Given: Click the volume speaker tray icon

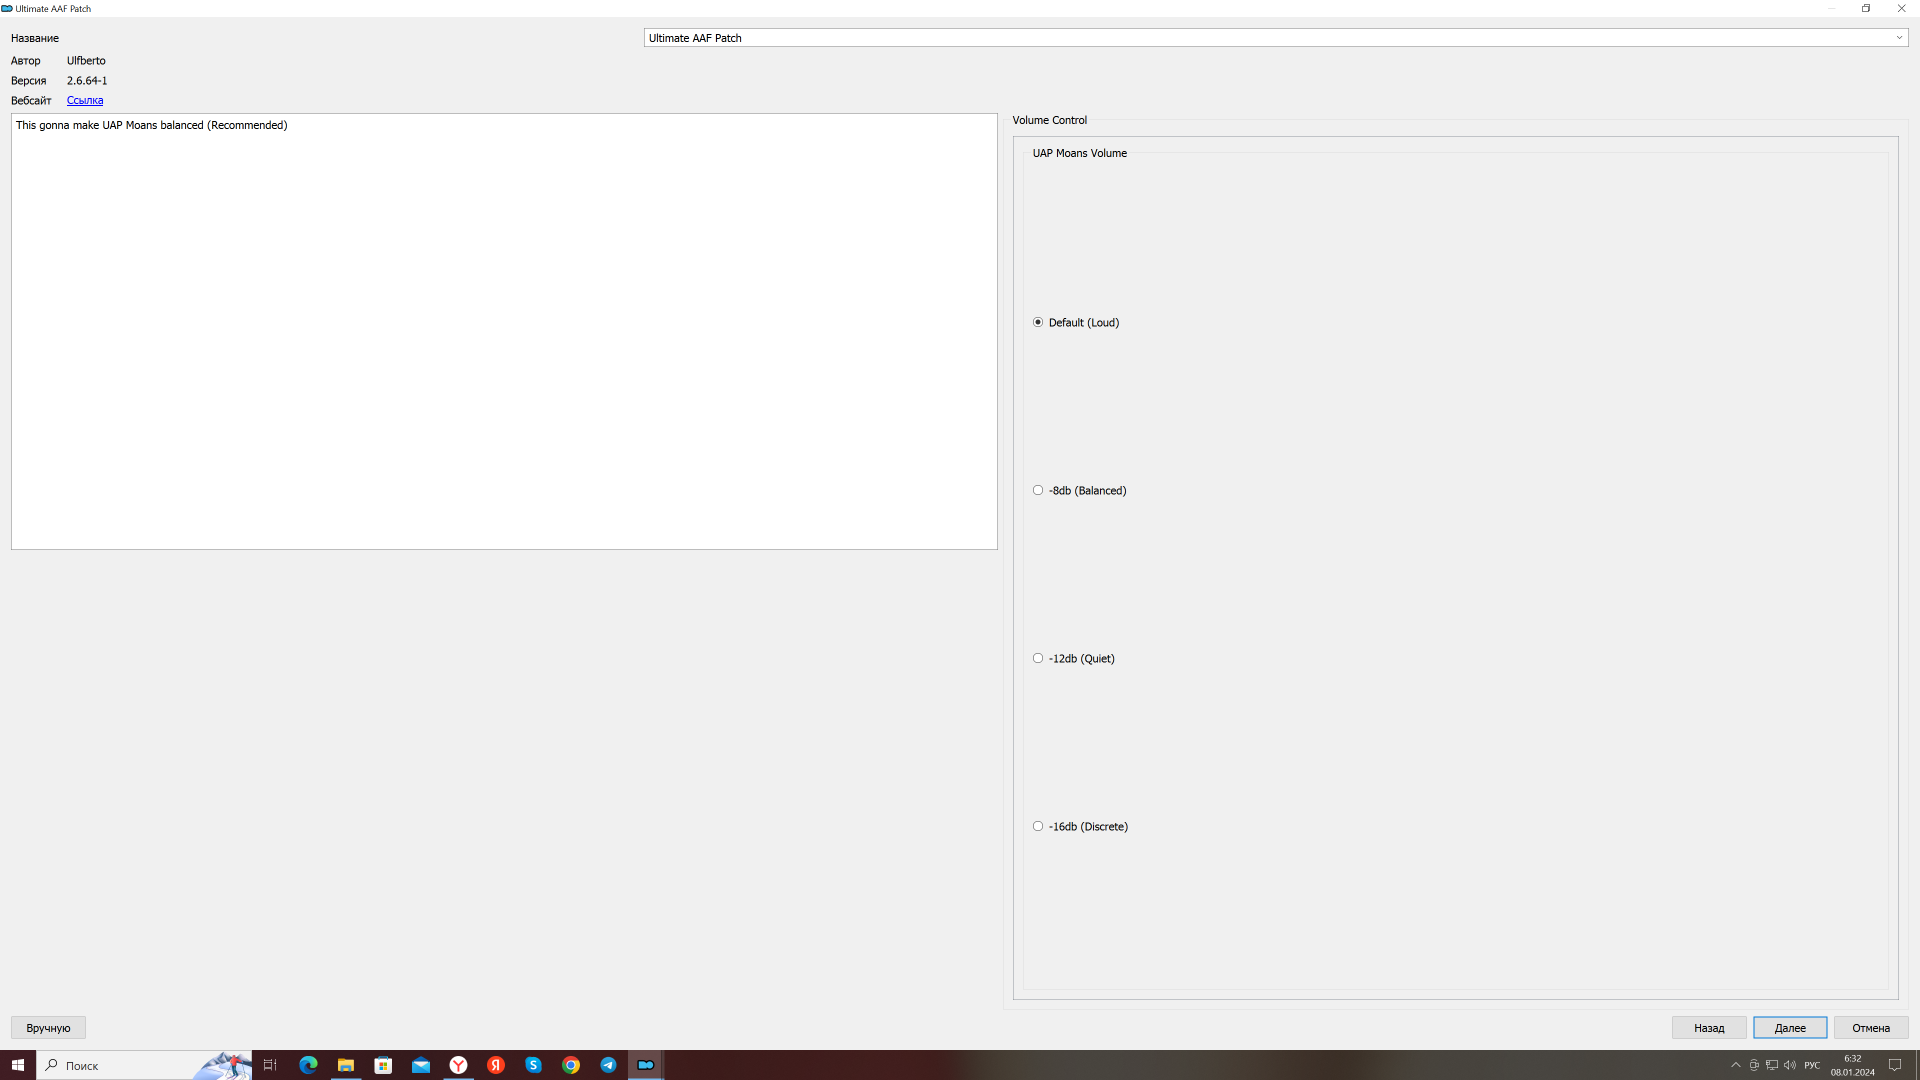Looking at the screenshot, I should pos(1789,1065).
